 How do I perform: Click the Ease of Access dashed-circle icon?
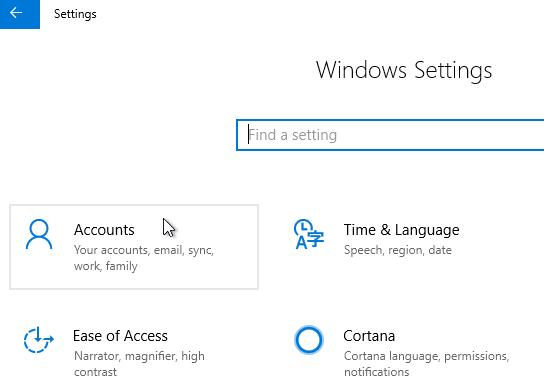38,340
